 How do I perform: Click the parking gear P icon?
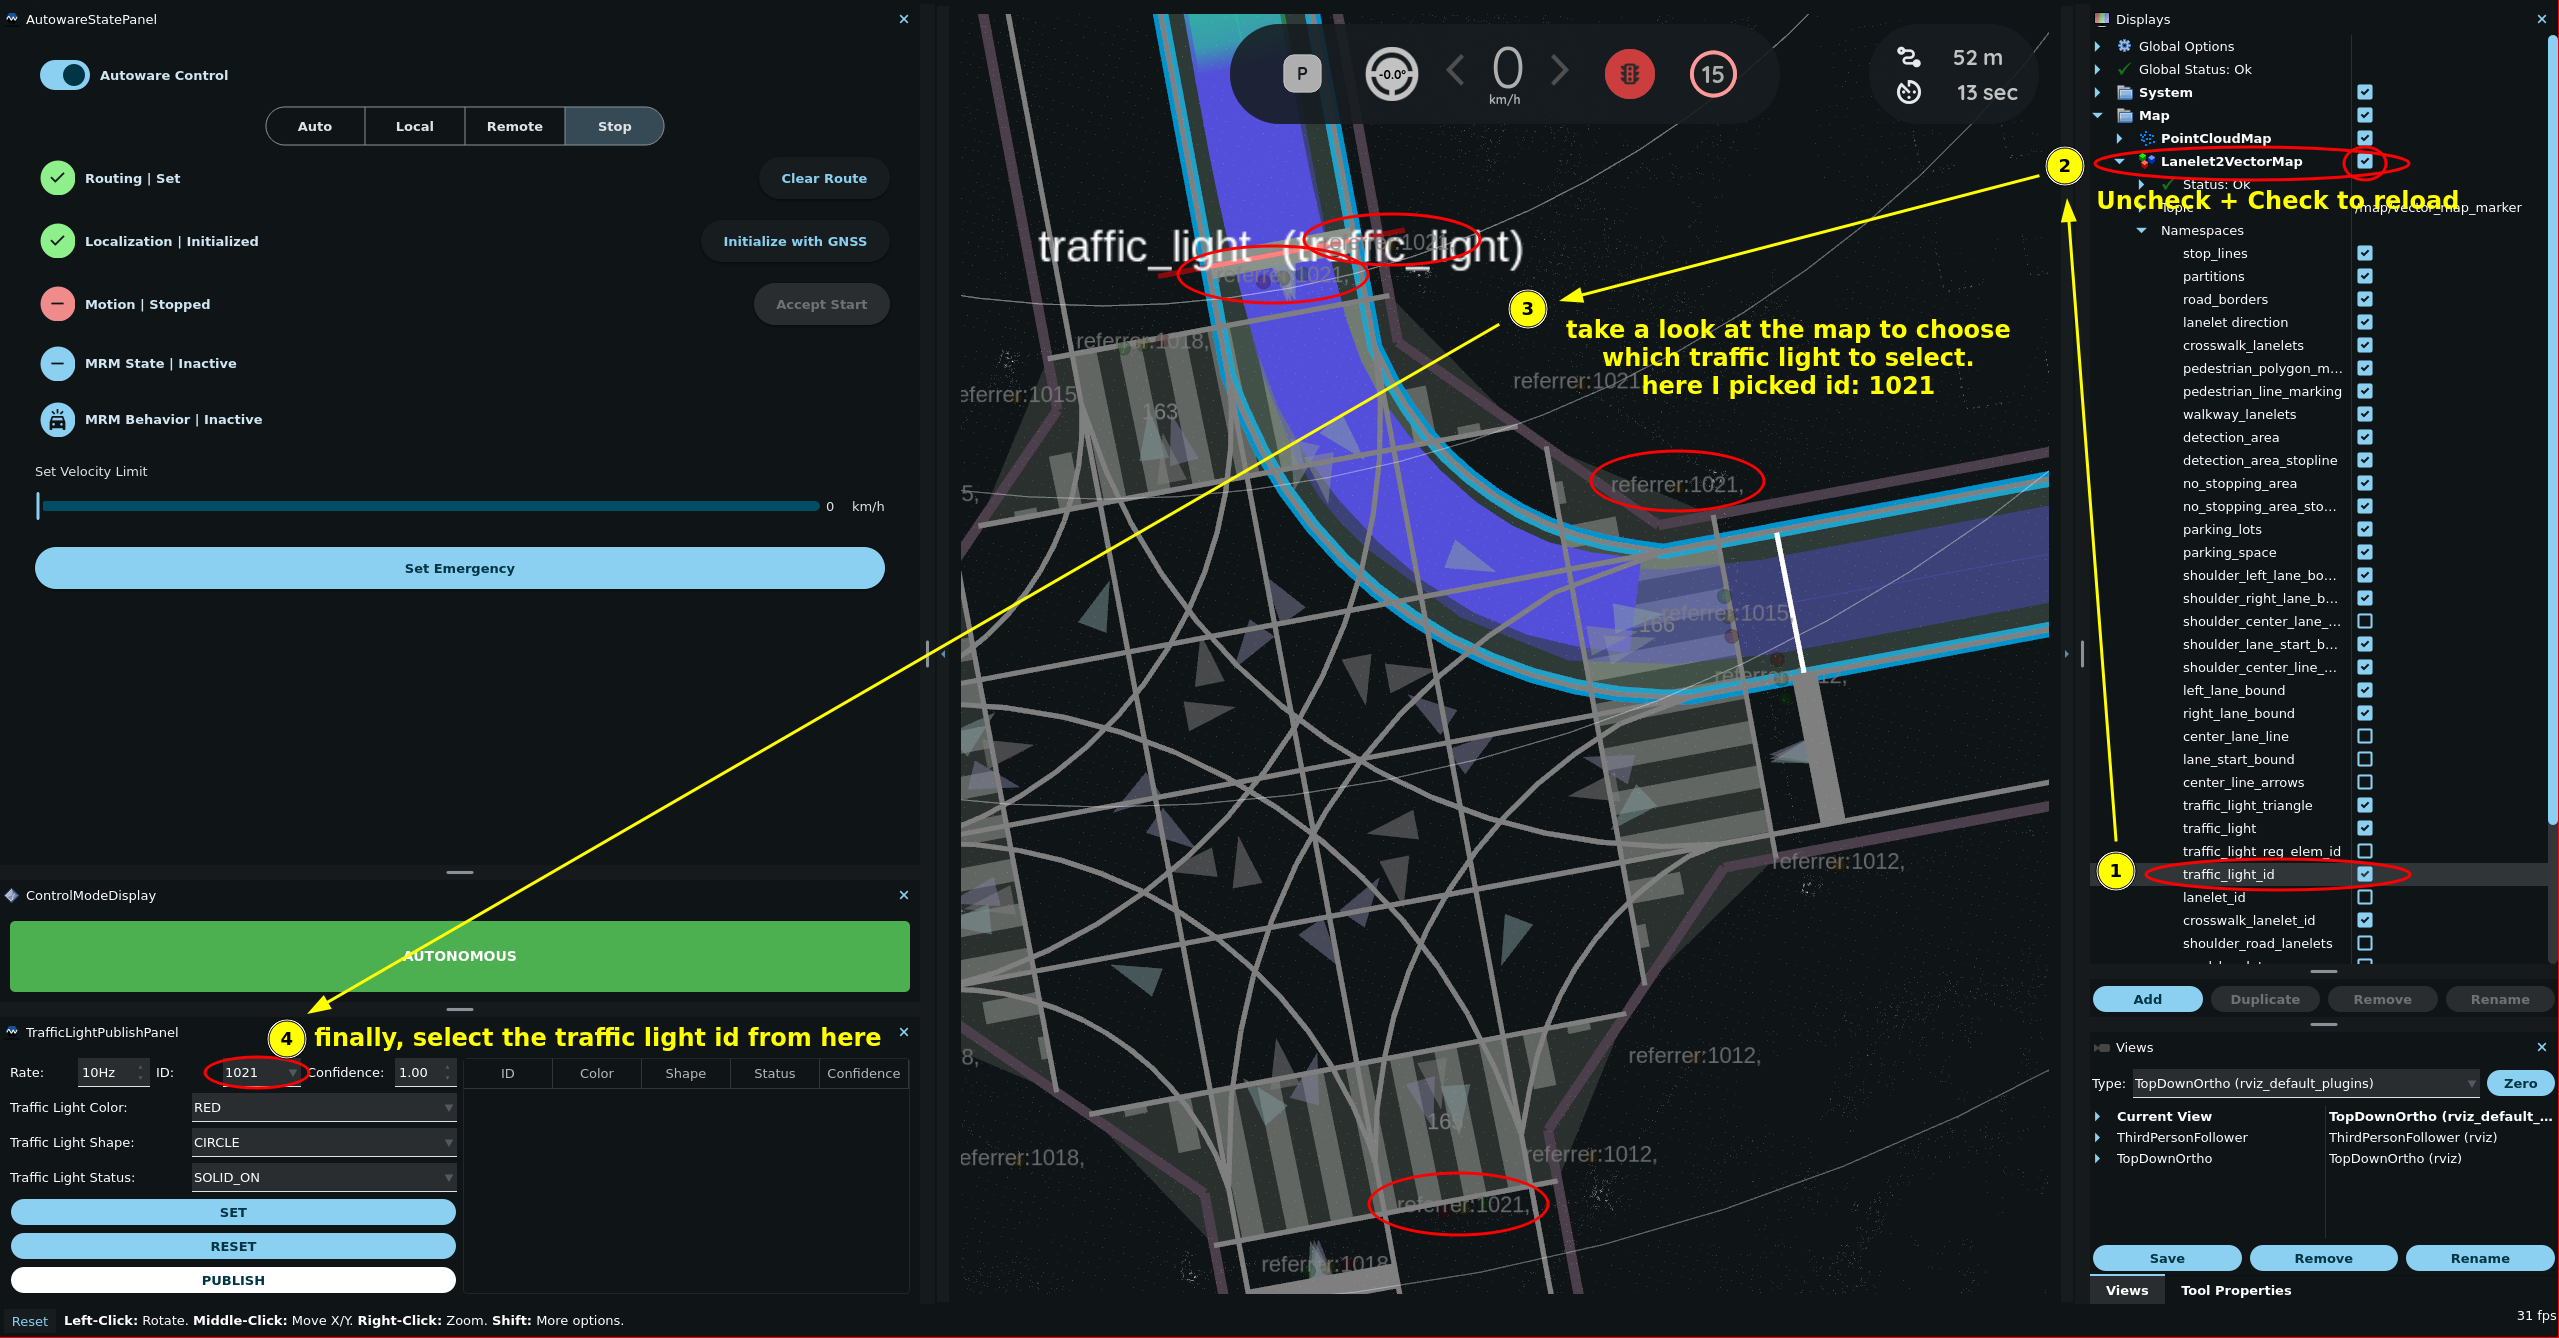[x=1301, y=74]
